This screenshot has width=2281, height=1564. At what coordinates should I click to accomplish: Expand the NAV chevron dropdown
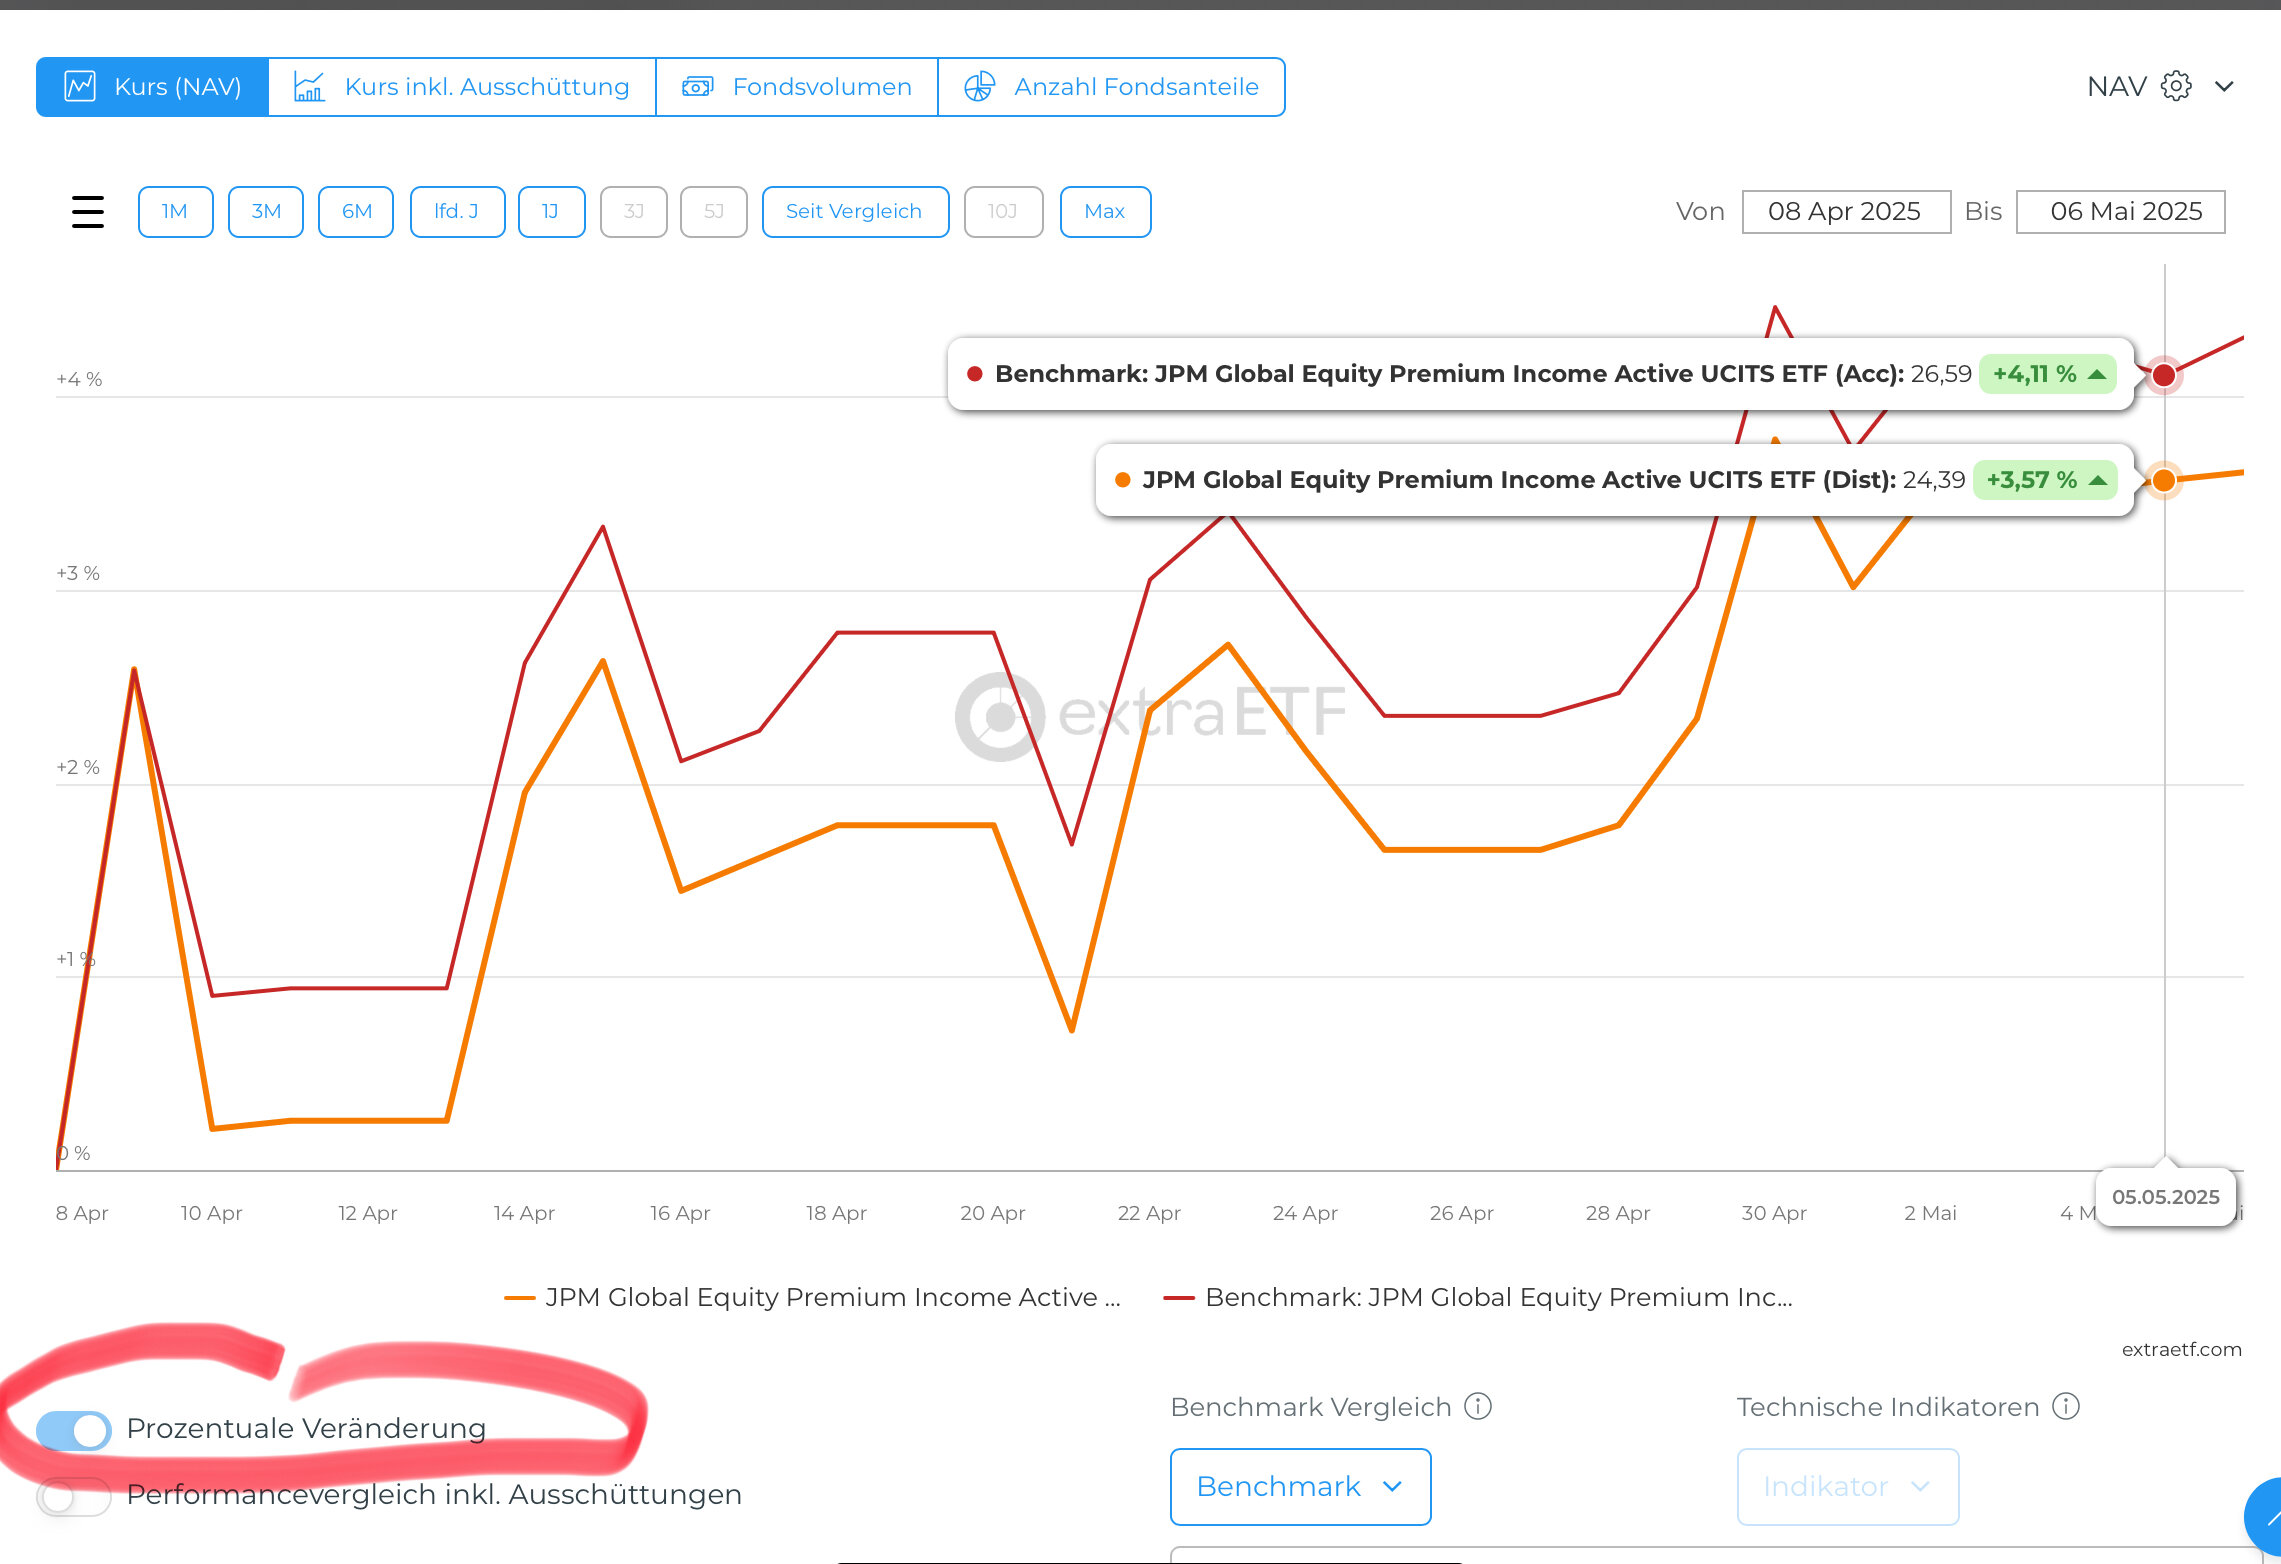pos(2224,87)
